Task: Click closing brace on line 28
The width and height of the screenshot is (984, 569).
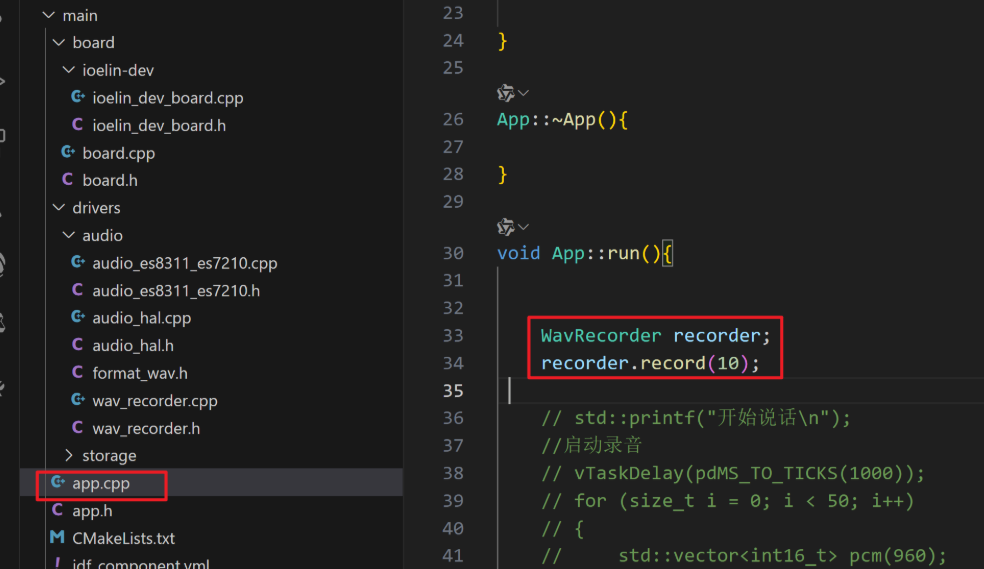Action: (x=502, y=174)
